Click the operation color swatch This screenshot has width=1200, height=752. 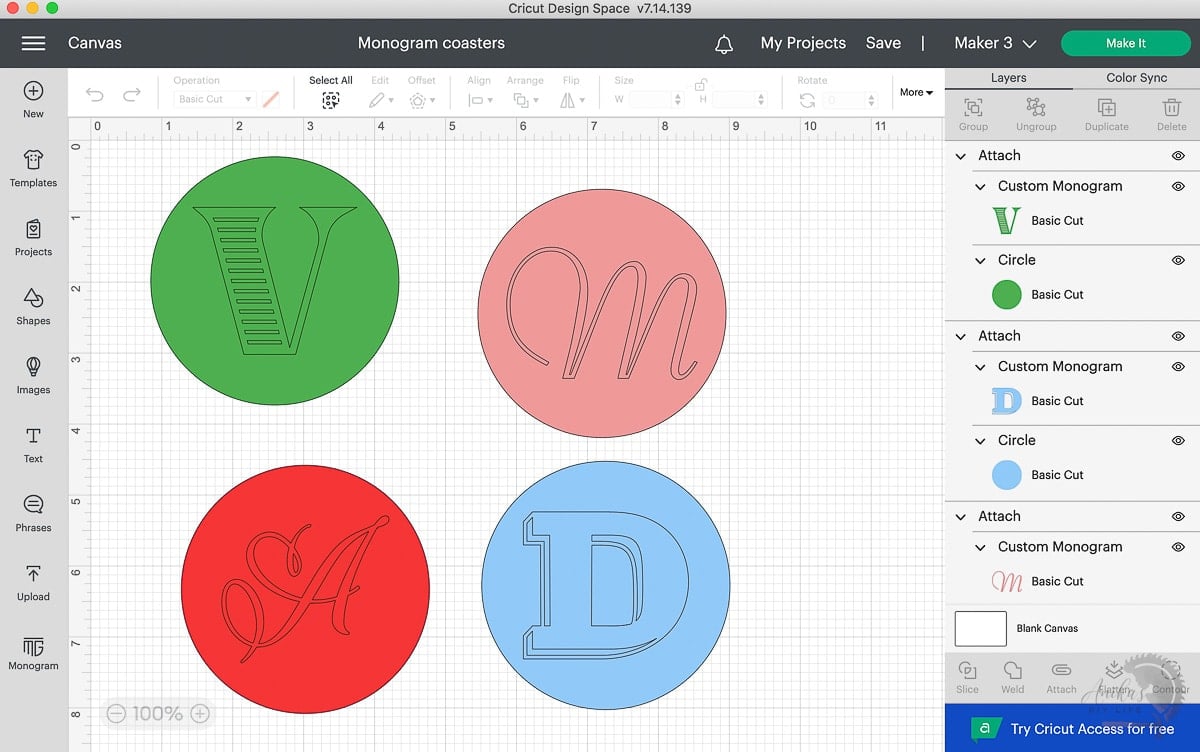click(270, 99)
